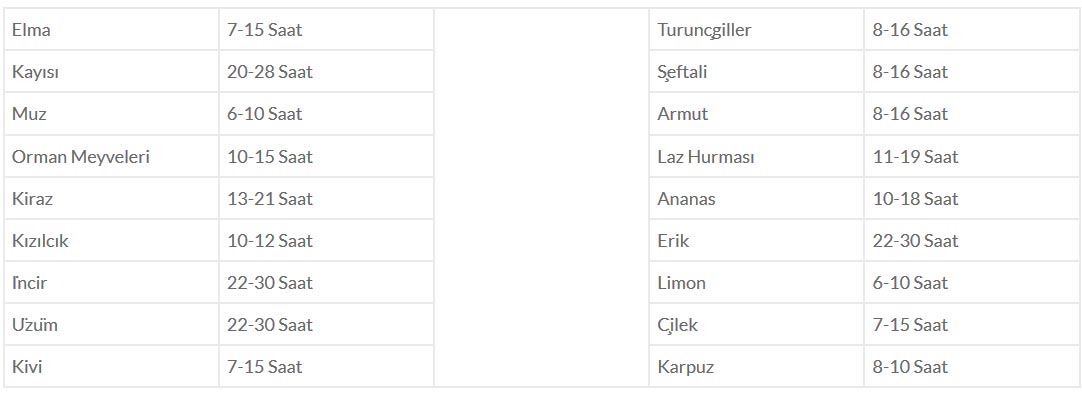Click the Erik row label
The image size is (1082, 394).
pyautogui.click(x=756, y=241)
